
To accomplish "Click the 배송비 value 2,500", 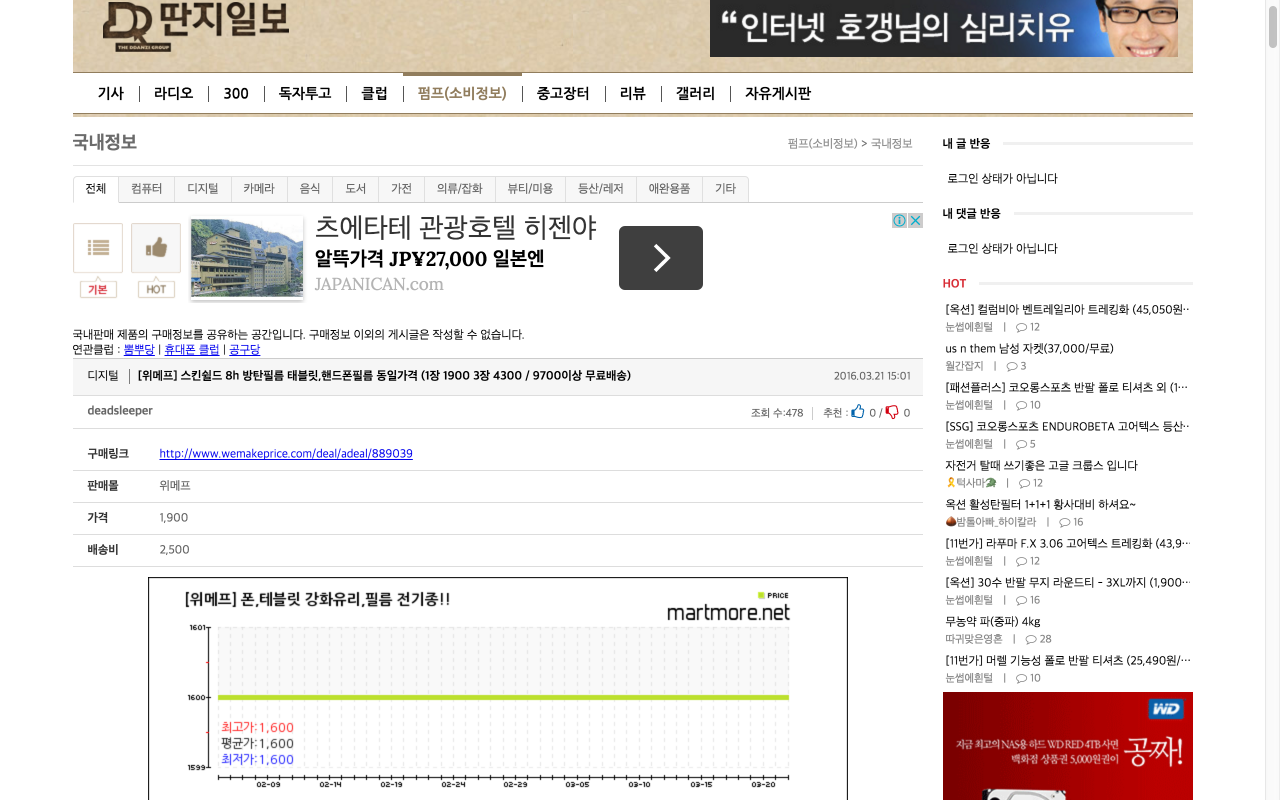I will [175, 549].
